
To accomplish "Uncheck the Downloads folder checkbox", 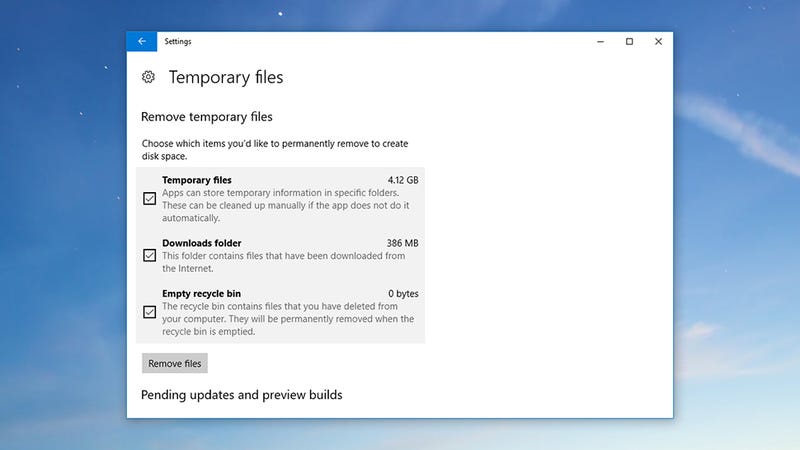I will [x=149, y=255].
